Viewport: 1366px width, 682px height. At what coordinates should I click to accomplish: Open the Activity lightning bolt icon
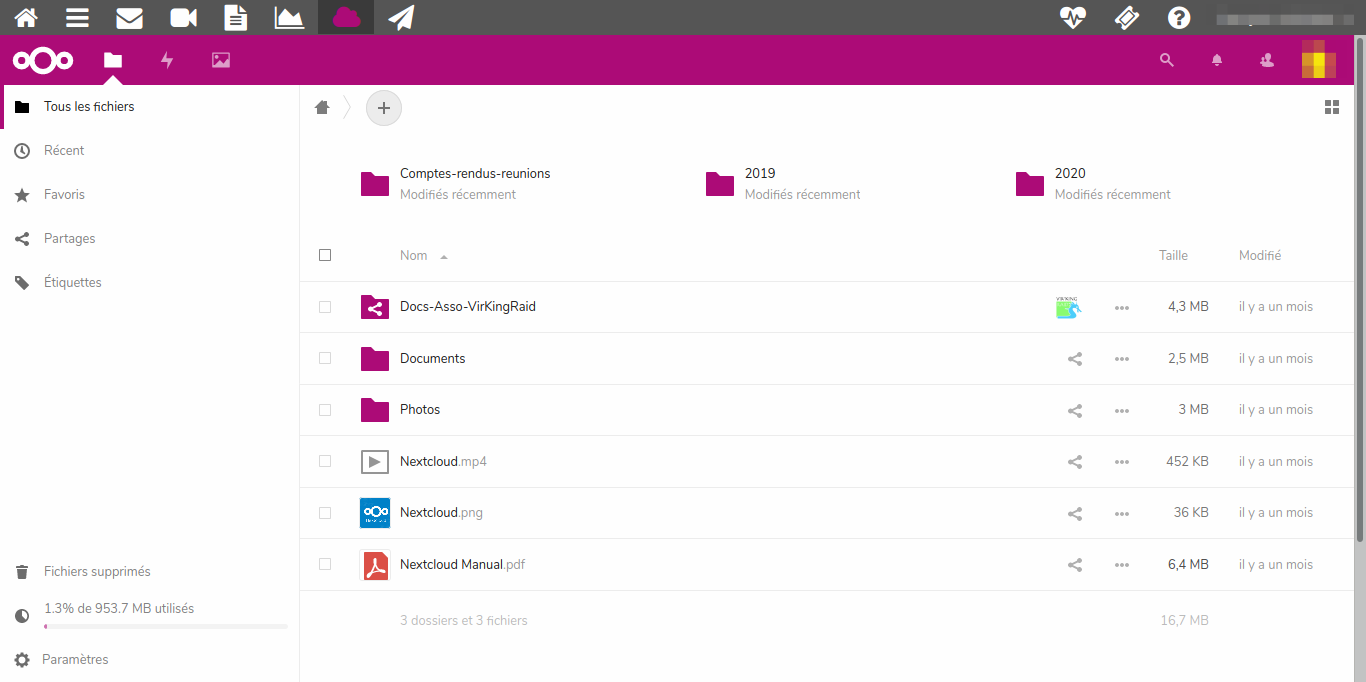pos(167,60)
